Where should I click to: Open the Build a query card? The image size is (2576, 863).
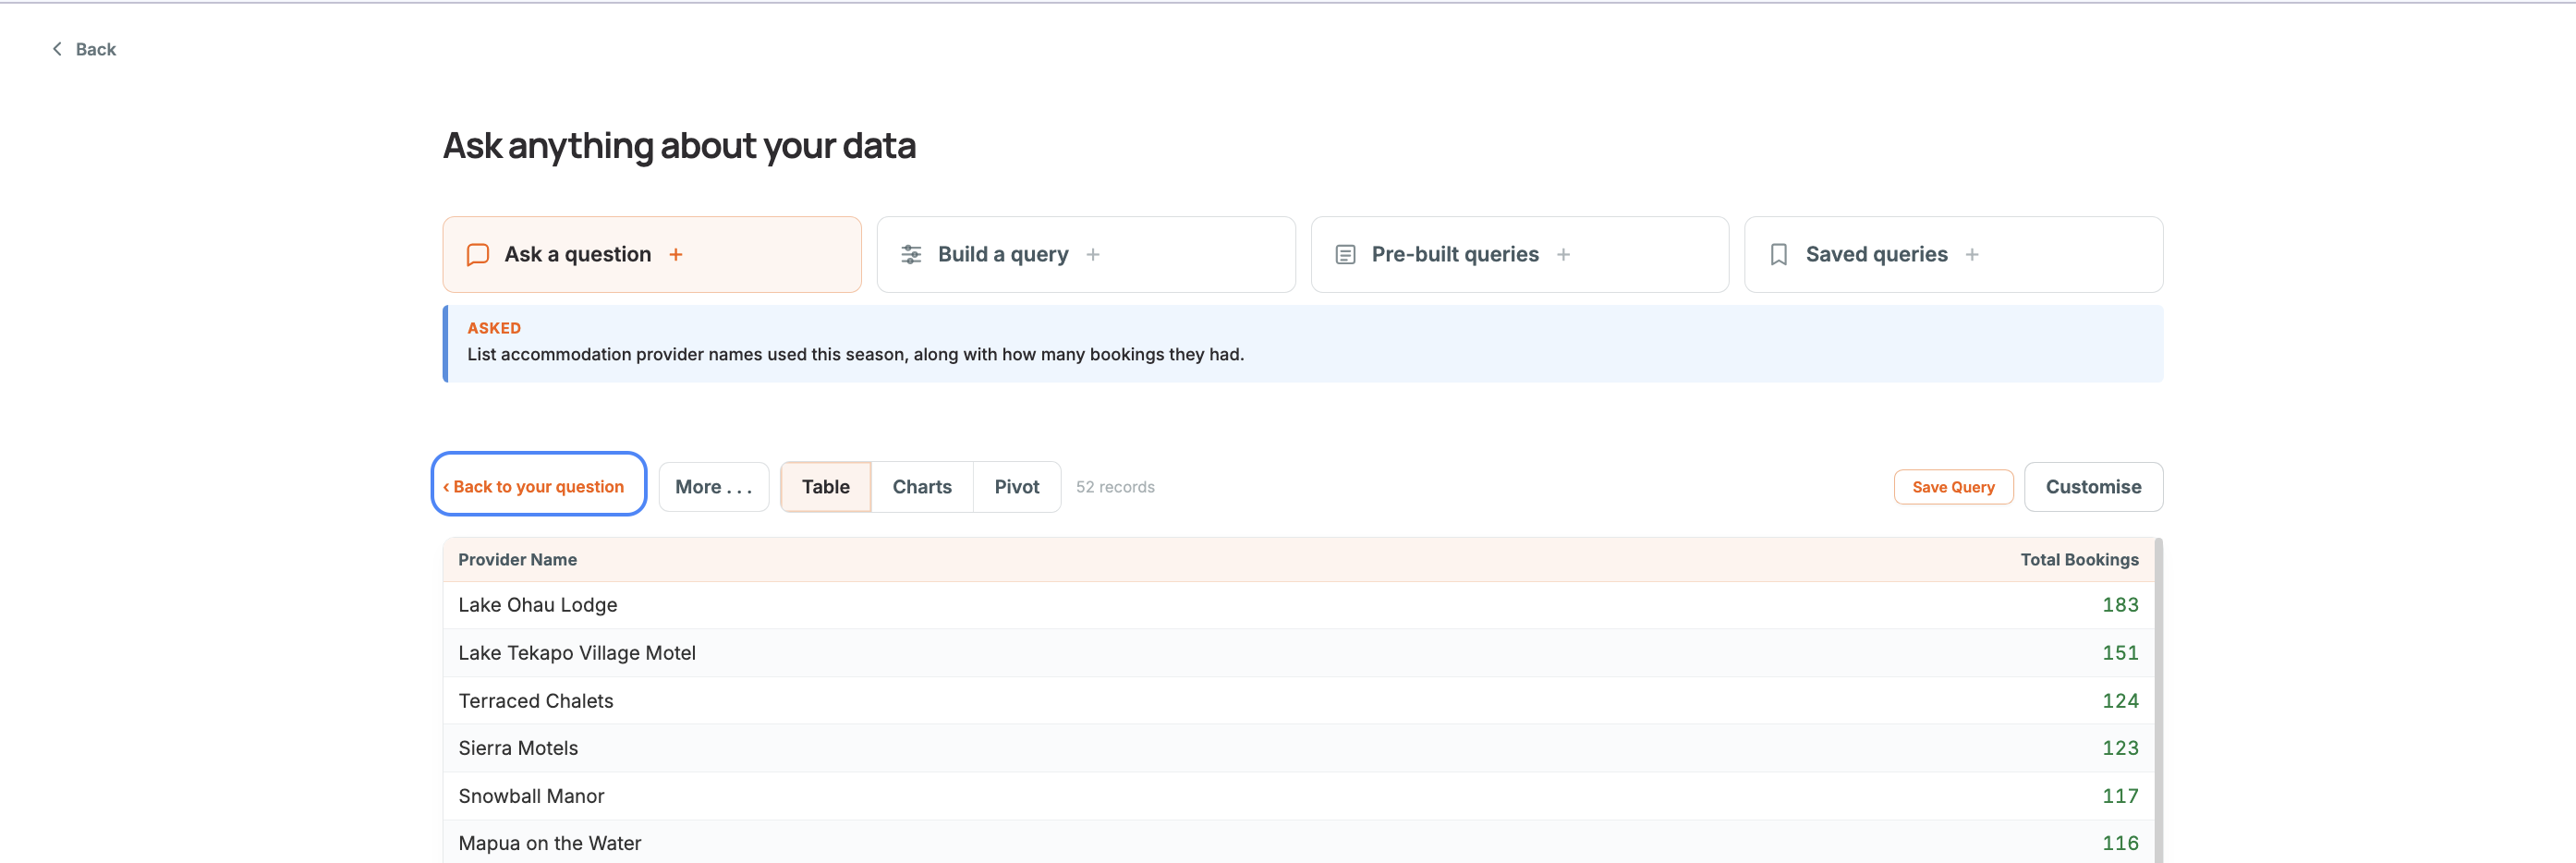coord(1086,255)
